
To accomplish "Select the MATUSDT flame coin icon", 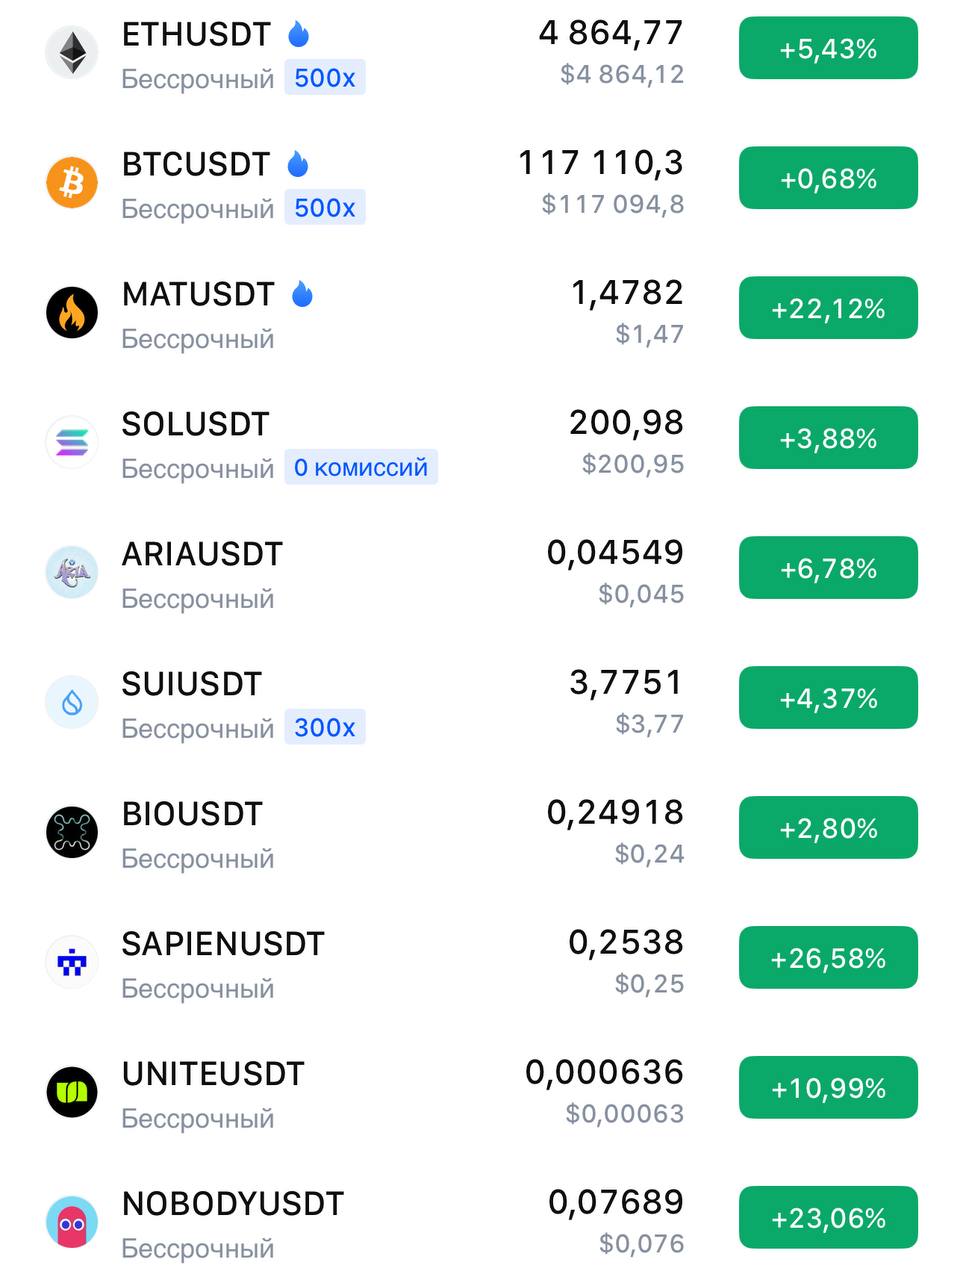I will [x=72, y=312].
